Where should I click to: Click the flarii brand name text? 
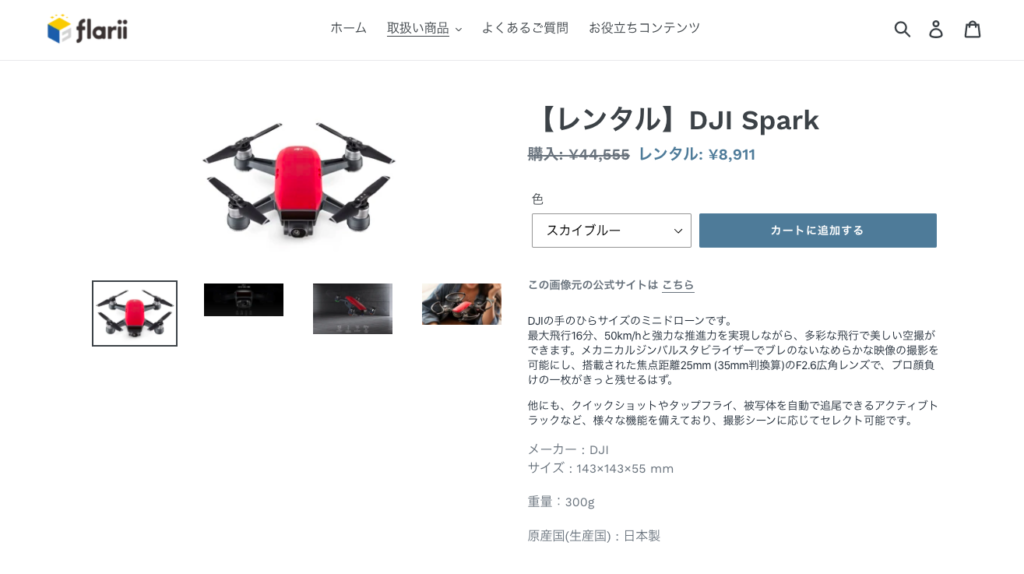[102, 30]
